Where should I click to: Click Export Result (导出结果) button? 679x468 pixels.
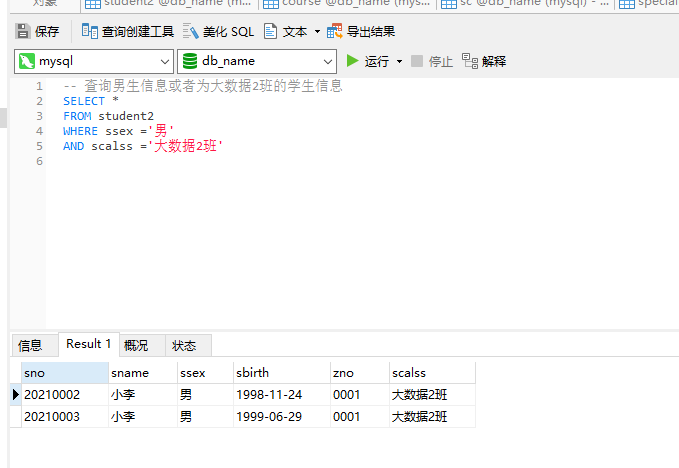tap(361, 31)
